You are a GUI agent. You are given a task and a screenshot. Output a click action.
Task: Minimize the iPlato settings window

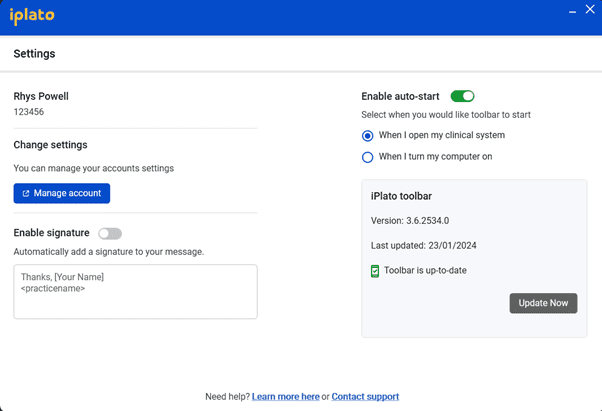tap(572, 12)
